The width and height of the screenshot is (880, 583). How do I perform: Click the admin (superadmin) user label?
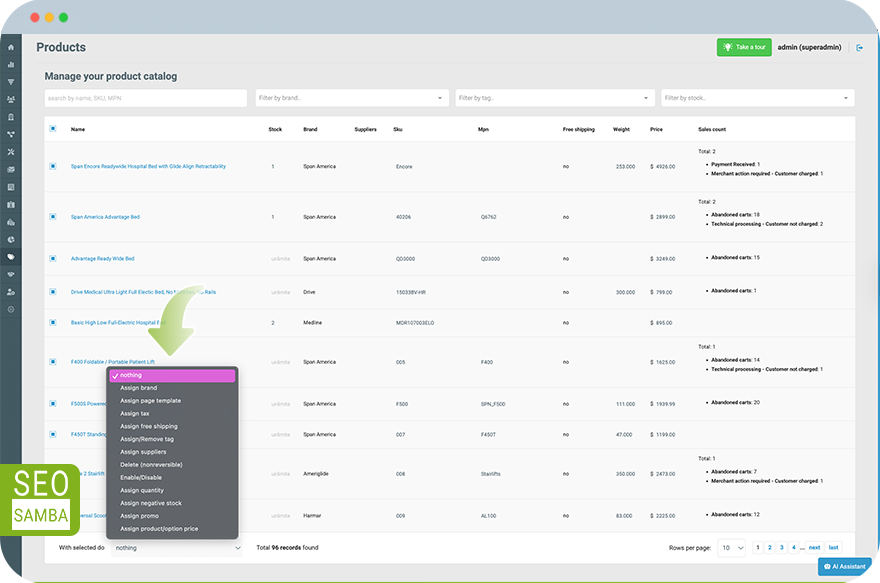[809, 47]
